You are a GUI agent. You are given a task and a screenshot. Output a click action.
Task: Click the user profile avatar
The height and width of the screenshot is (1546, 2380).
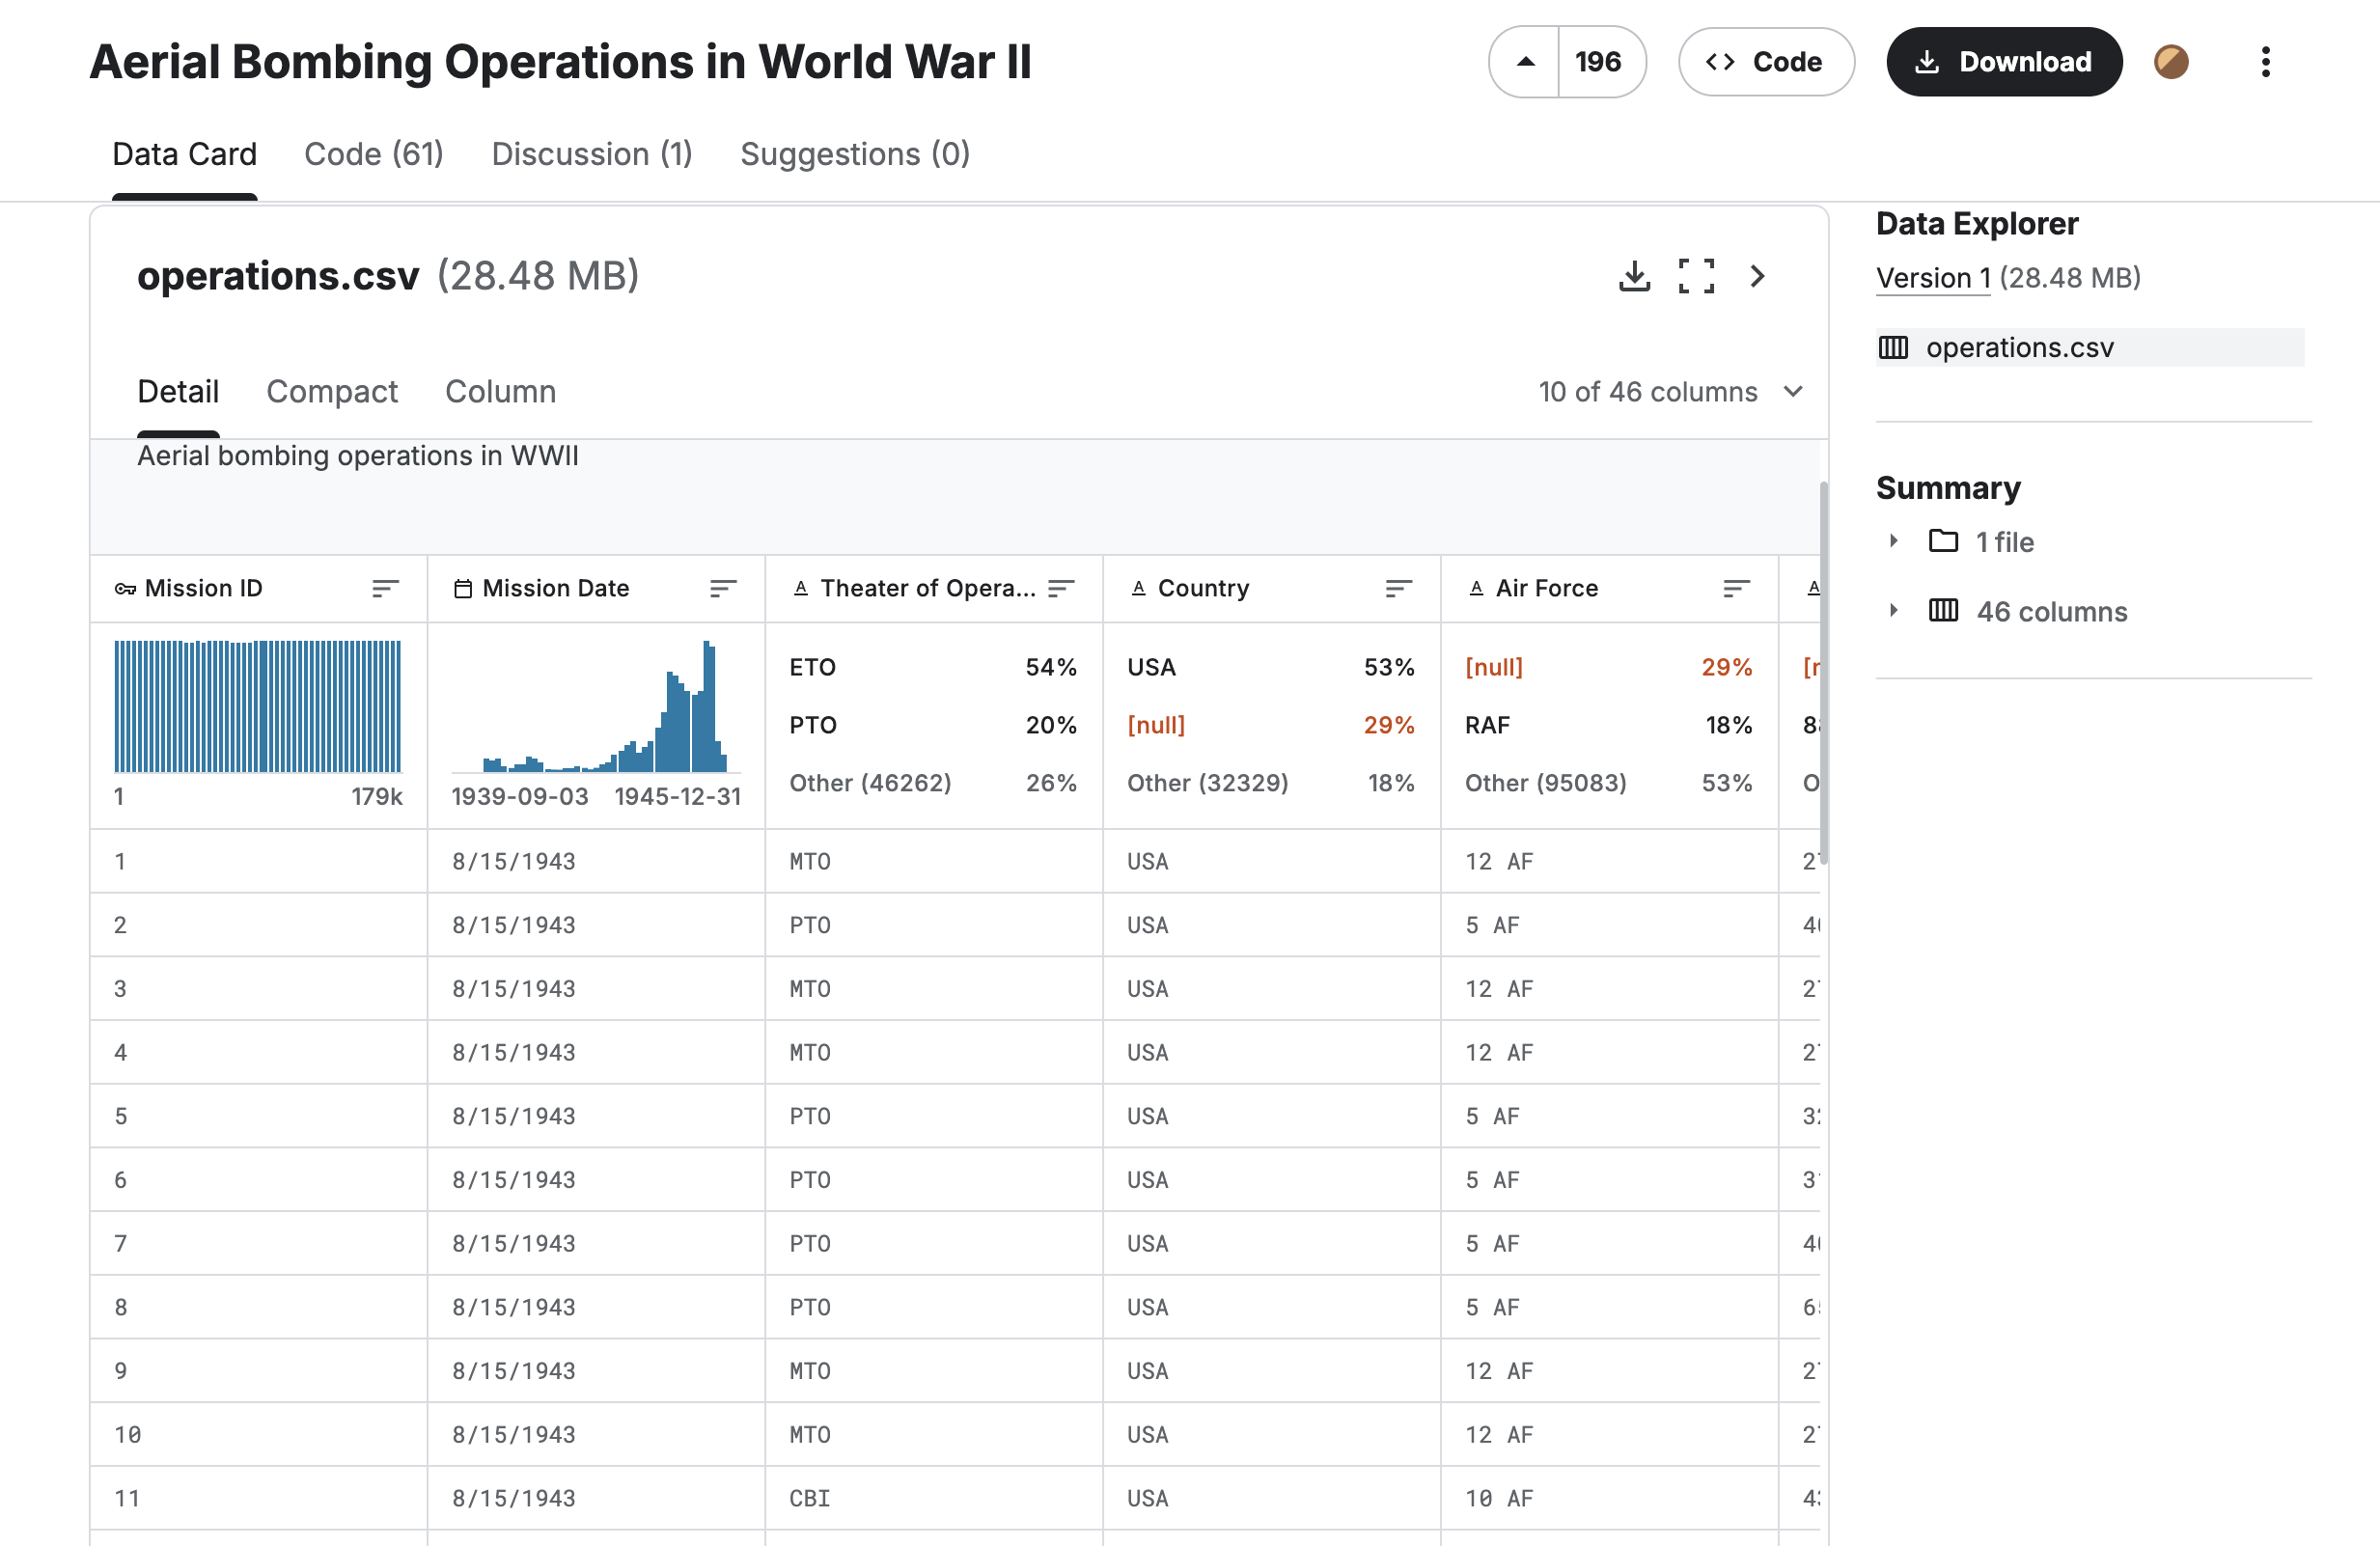coord(2171,62)
